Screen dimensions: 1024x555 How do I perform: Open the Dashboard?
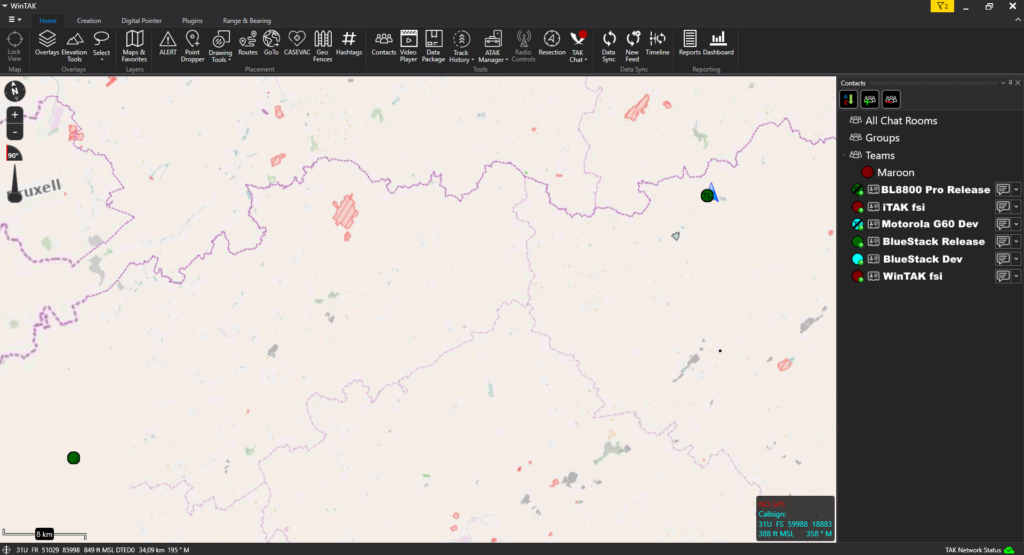point(718,44)
